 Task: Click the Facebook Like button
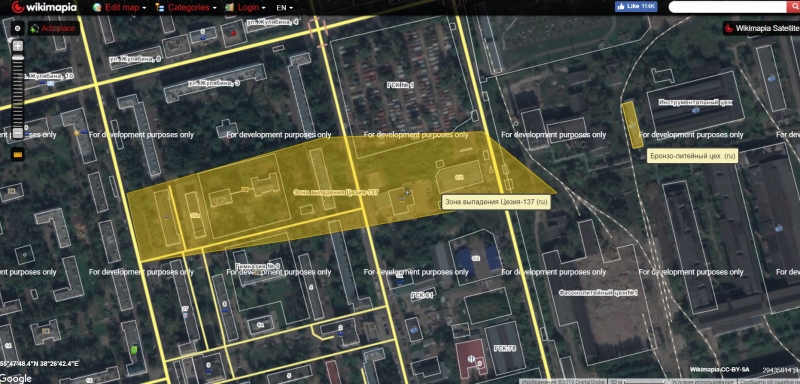[636, 7]
